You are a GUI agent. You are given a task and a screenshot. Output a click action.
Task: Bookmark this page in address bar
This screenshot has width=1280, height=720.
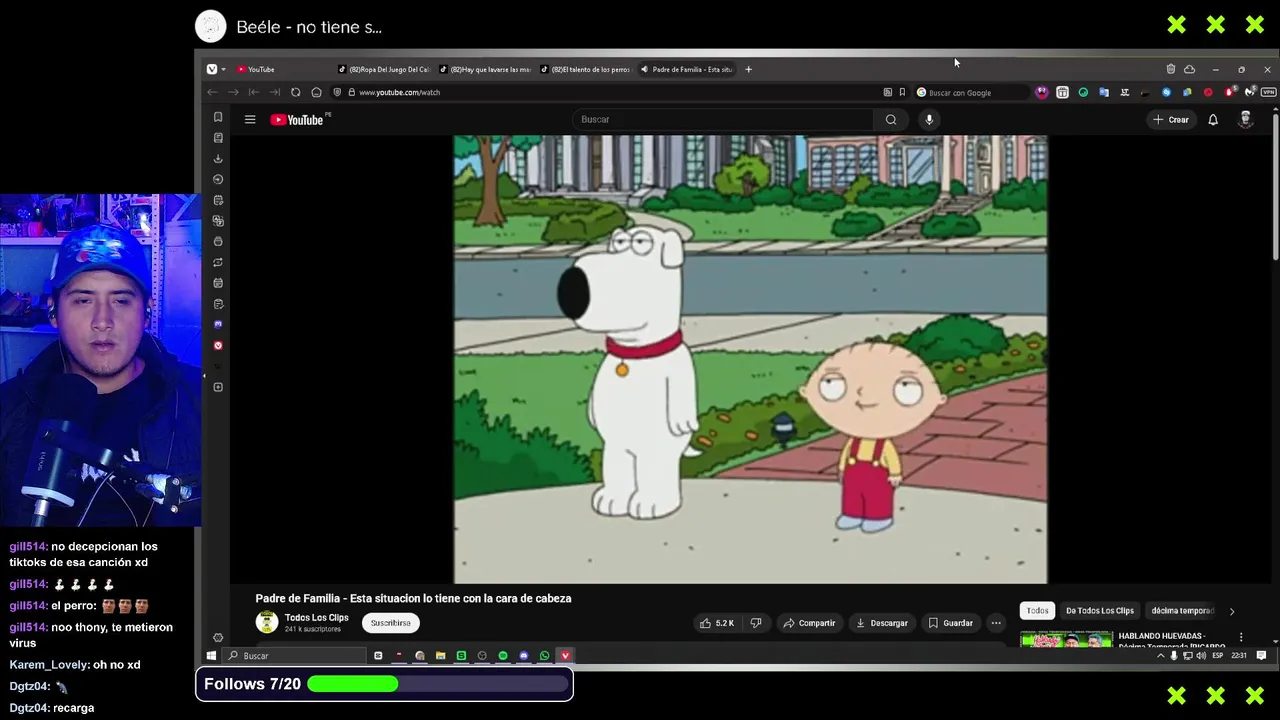click(902, 92)
